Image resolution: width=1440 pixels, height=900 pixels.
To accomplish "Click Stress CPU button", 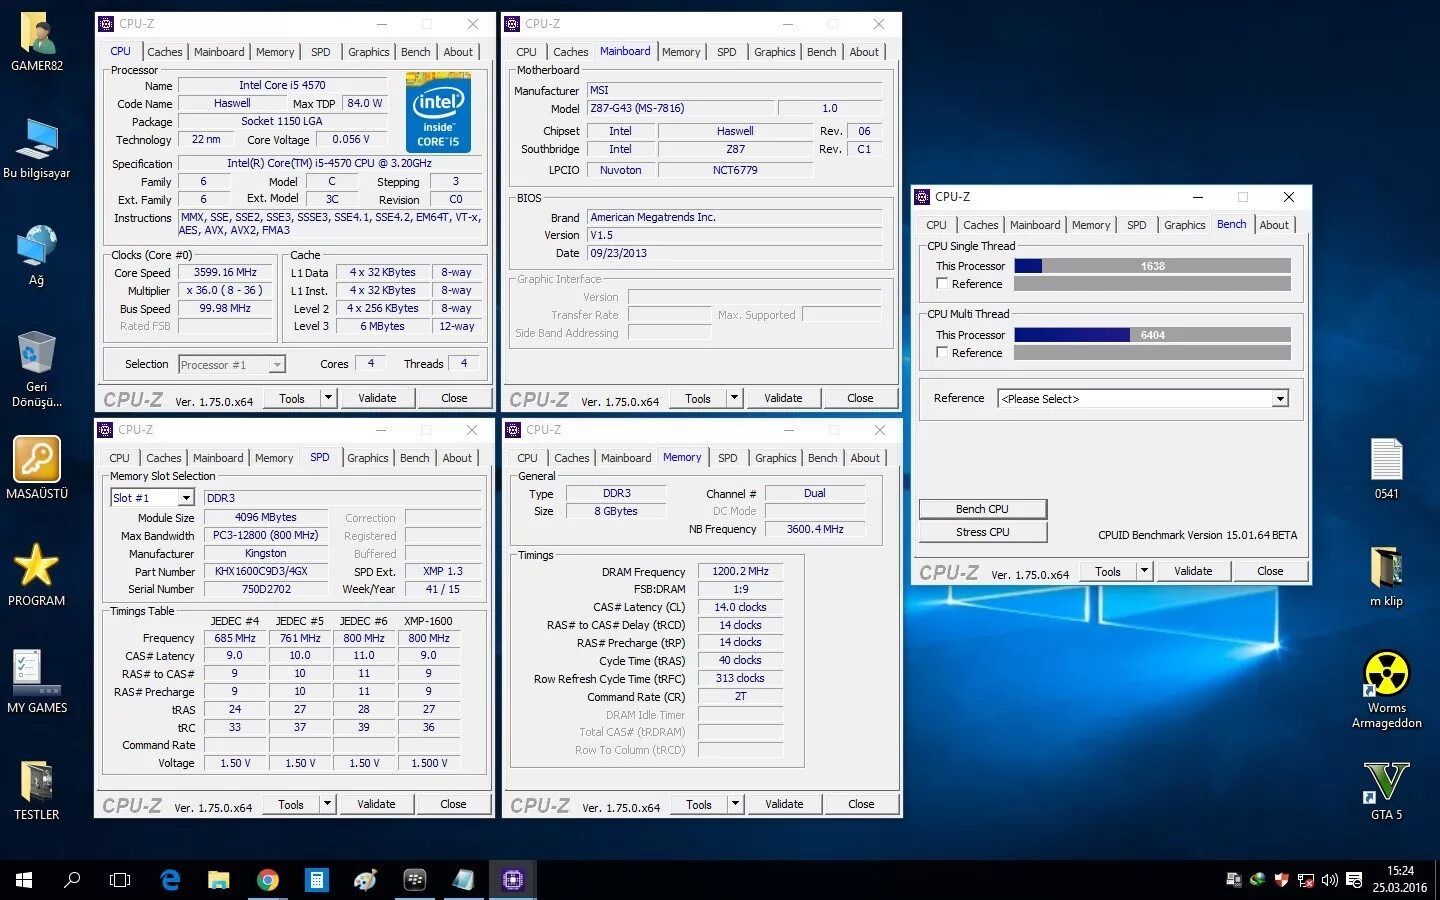I will click(x=982, y=532).
